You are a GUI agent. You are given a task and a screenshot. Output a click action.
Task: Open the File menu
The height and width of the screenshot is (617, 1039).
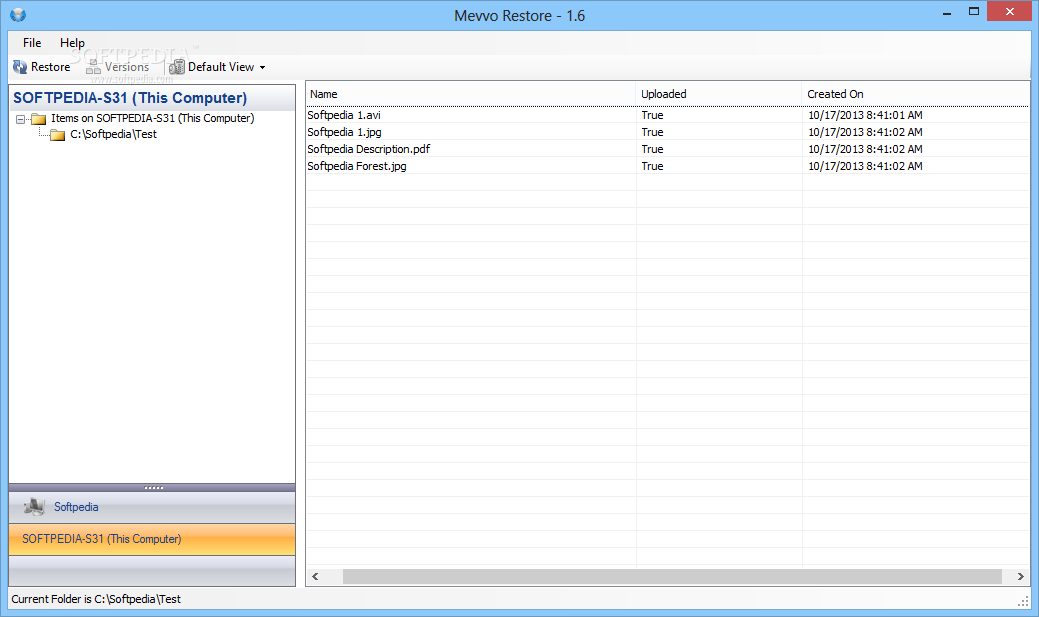pyautogui.click(x=32, y=42)
